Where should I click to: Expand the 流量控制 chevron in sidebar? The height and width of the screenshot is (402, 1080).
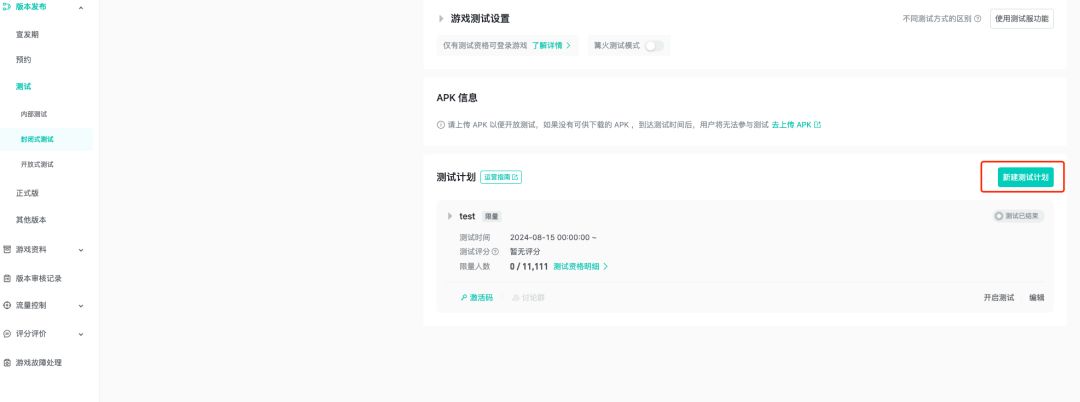[x=81, y=305]
